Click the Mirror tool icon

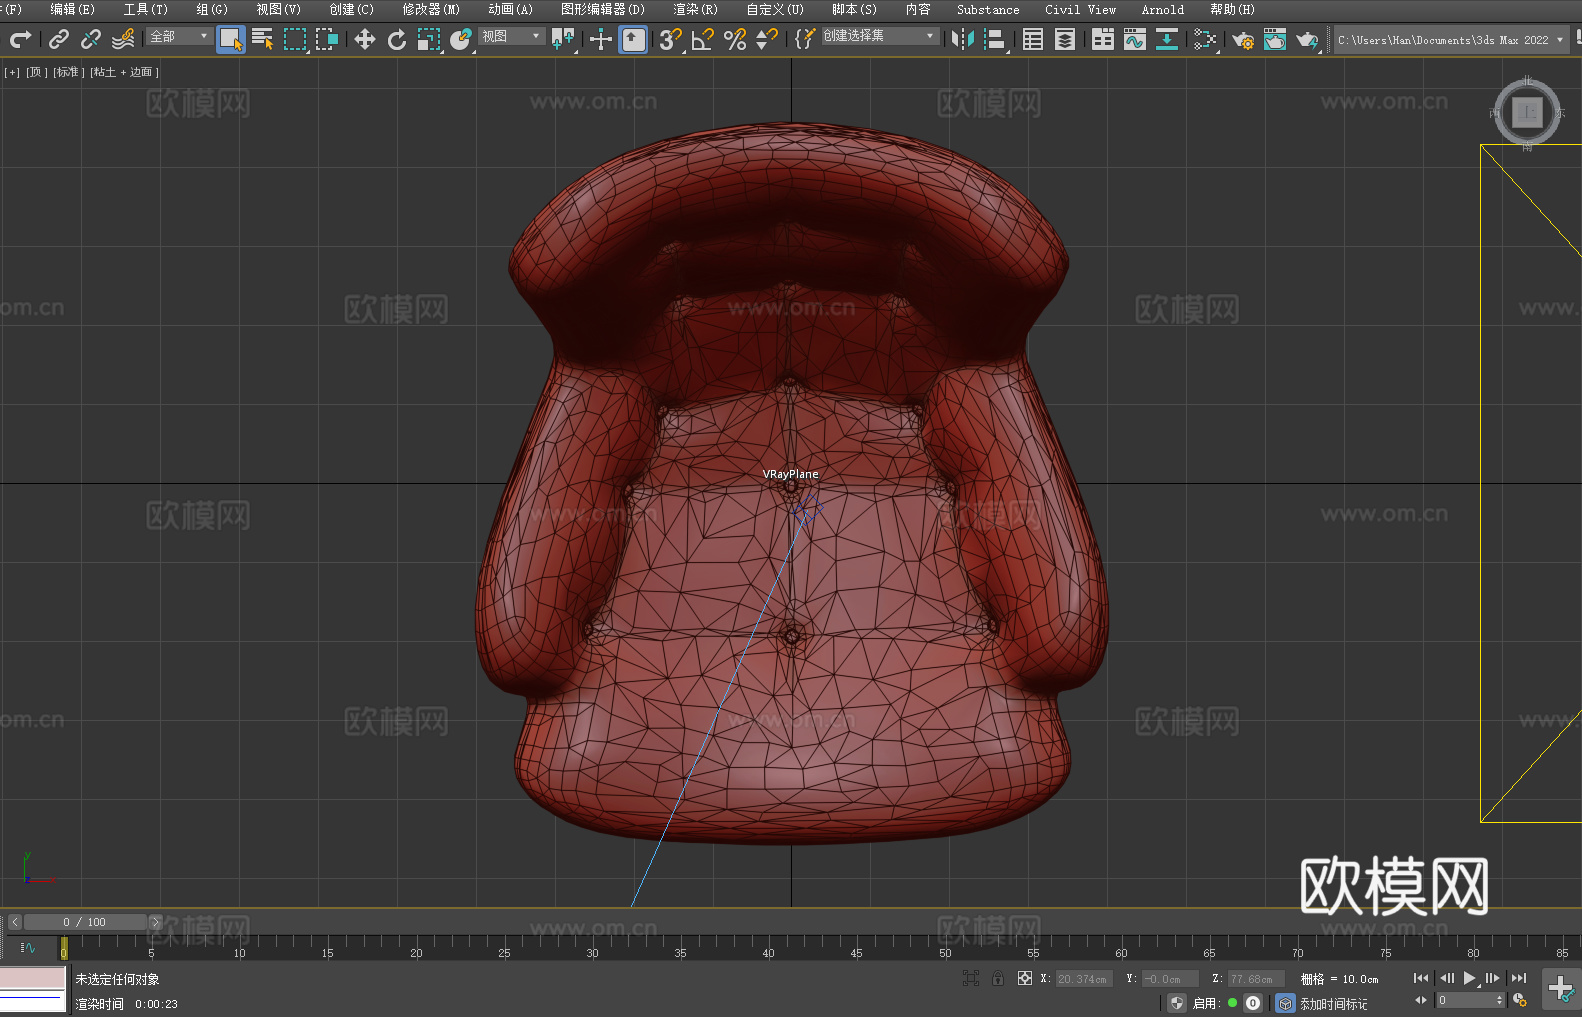click(963, 39)
